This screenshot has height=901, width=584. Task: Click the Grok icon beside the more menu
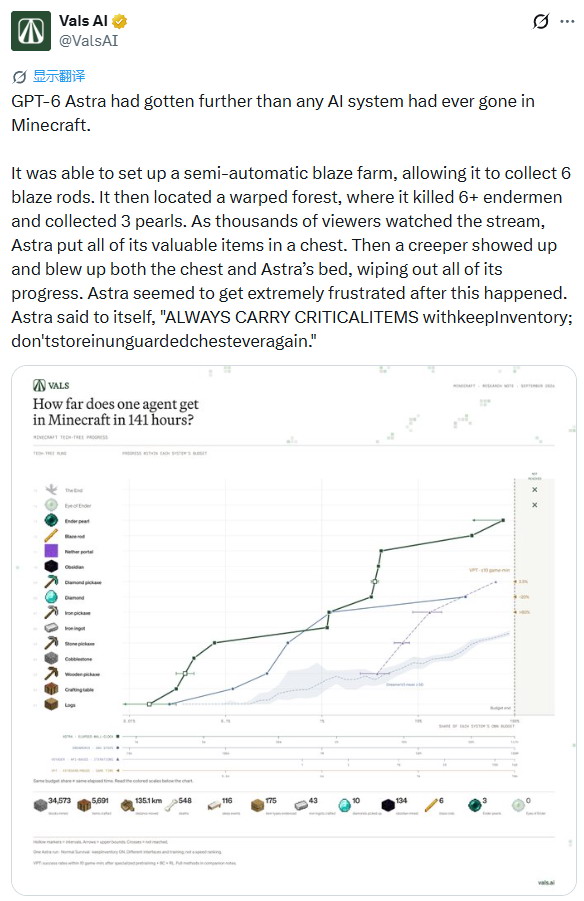point(540,21)
